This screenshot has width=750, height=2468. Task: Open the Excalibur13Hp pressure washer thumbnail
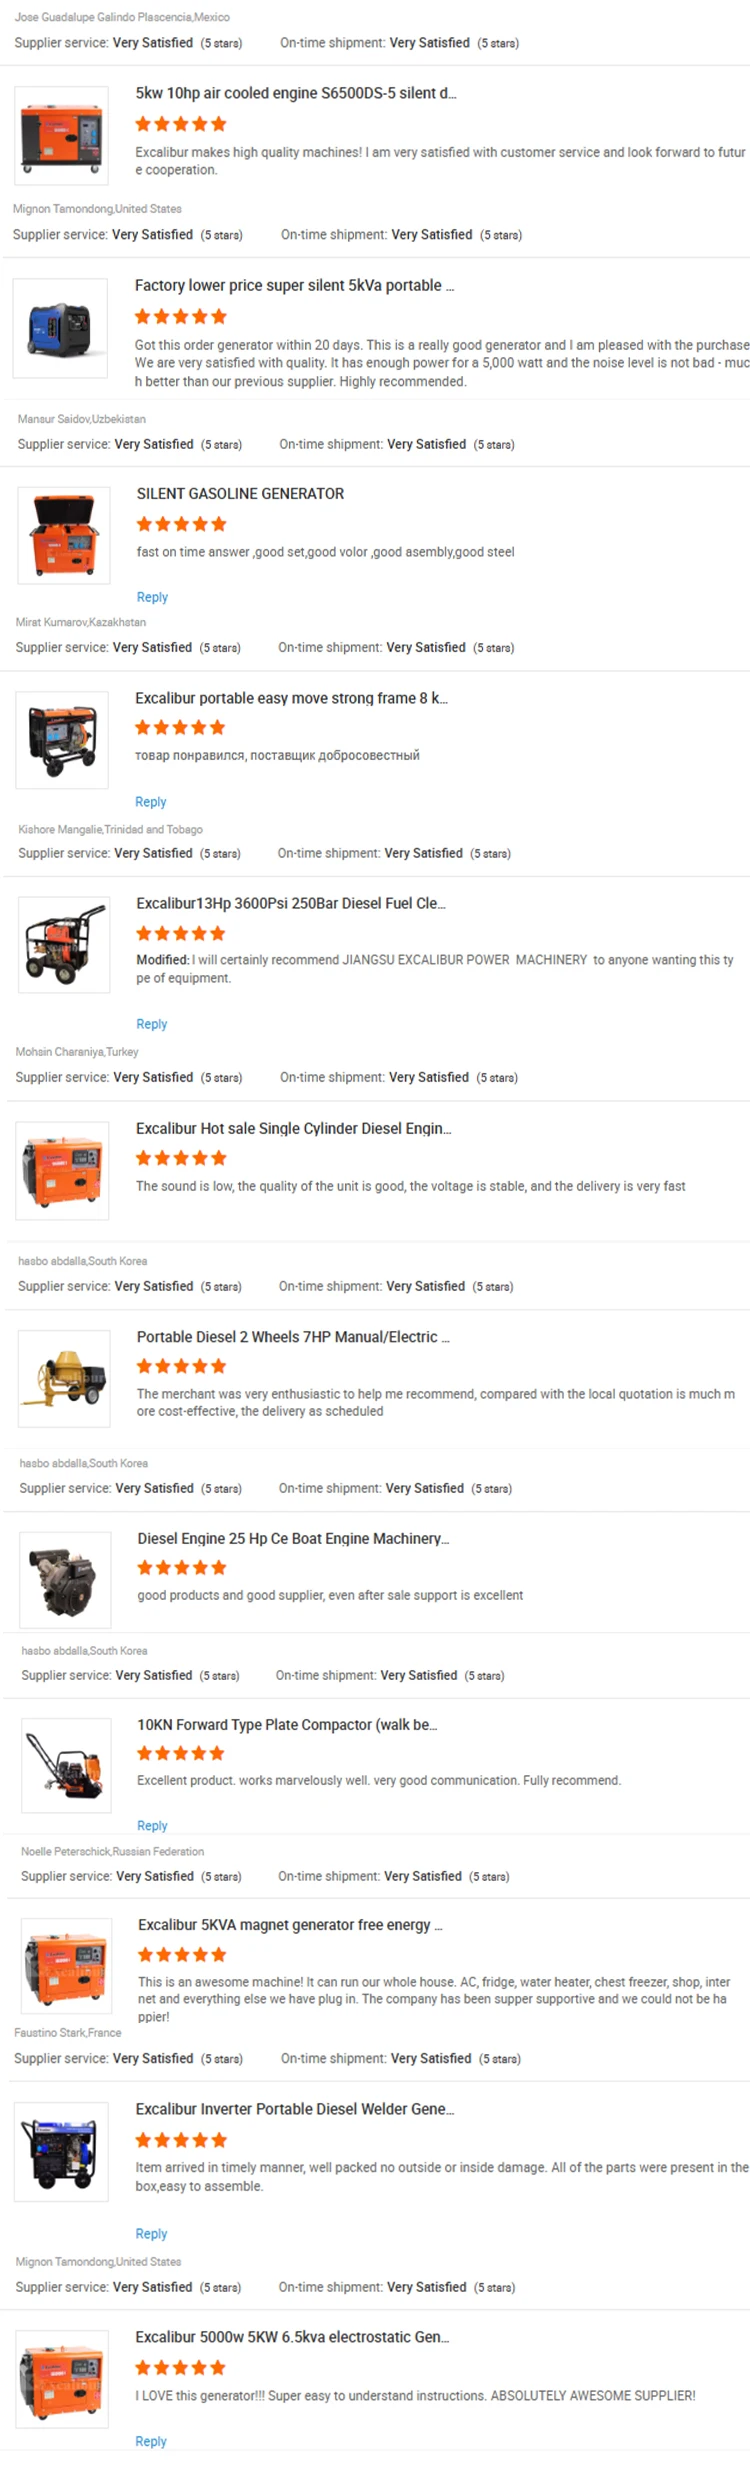click(x=64, y=945)
